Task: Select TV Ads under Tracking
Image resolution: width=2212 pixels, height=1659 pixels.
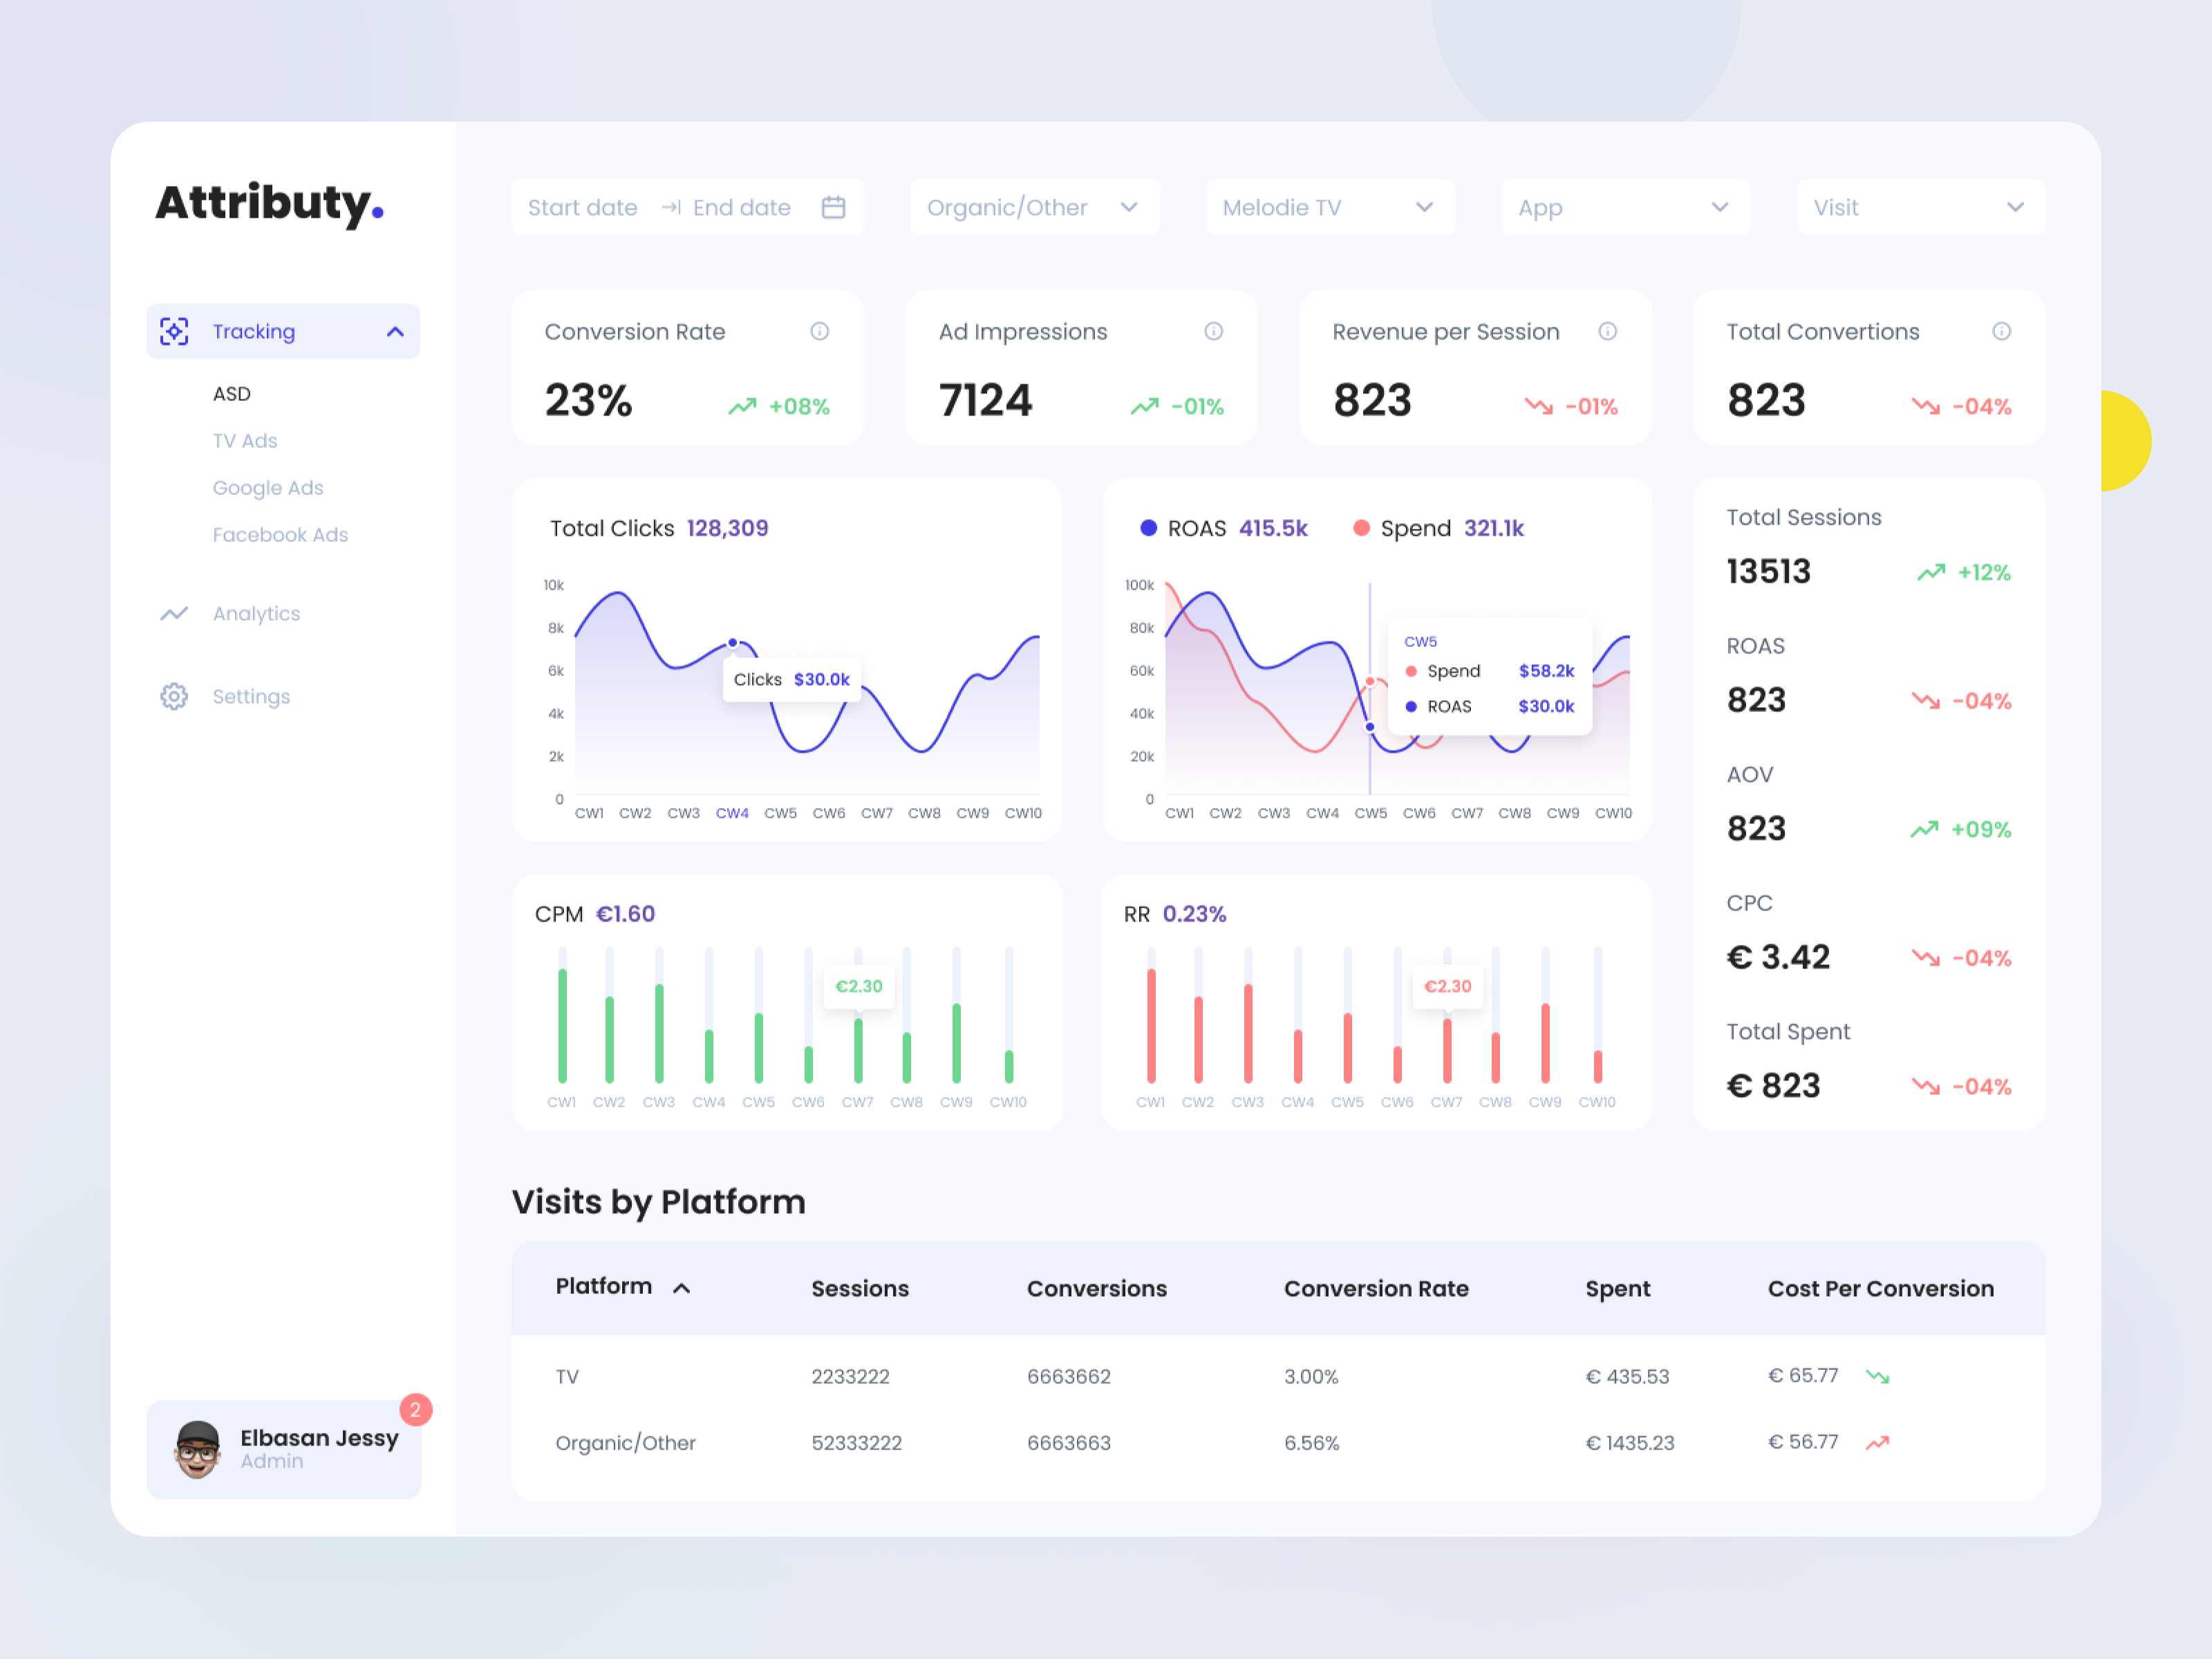Action: tap(244, 440)
